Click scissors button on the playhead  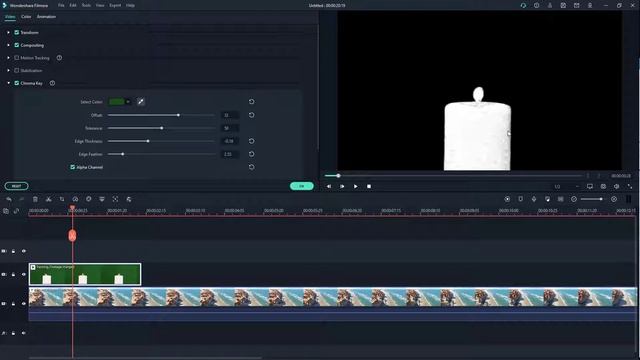[72, 236]
